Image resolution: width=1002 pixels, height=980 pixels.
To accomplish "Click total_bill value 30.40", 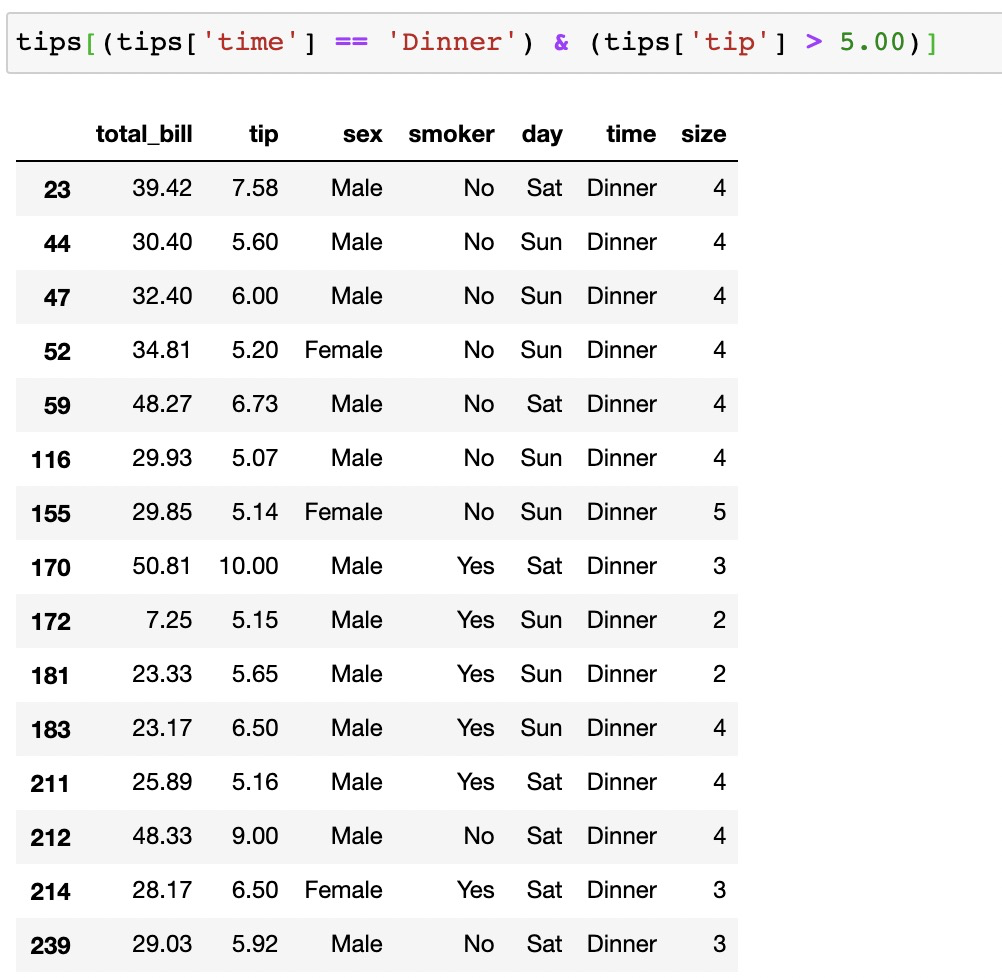I will 162,241.
